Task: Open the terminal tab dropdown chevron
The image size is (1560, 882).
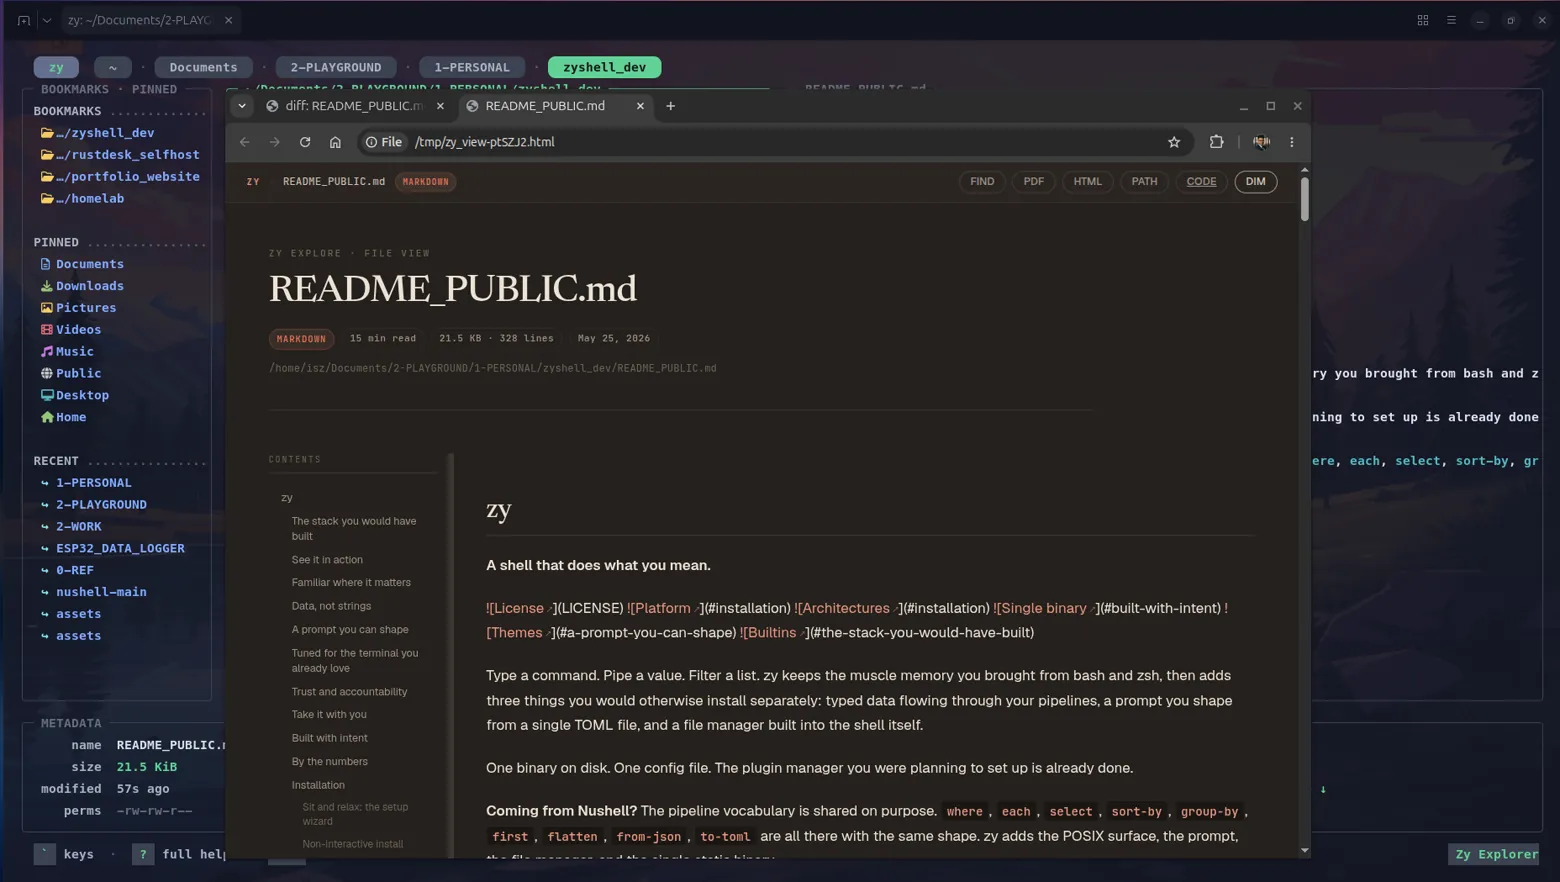Action: pyautogui.click(x=47, y=20)
